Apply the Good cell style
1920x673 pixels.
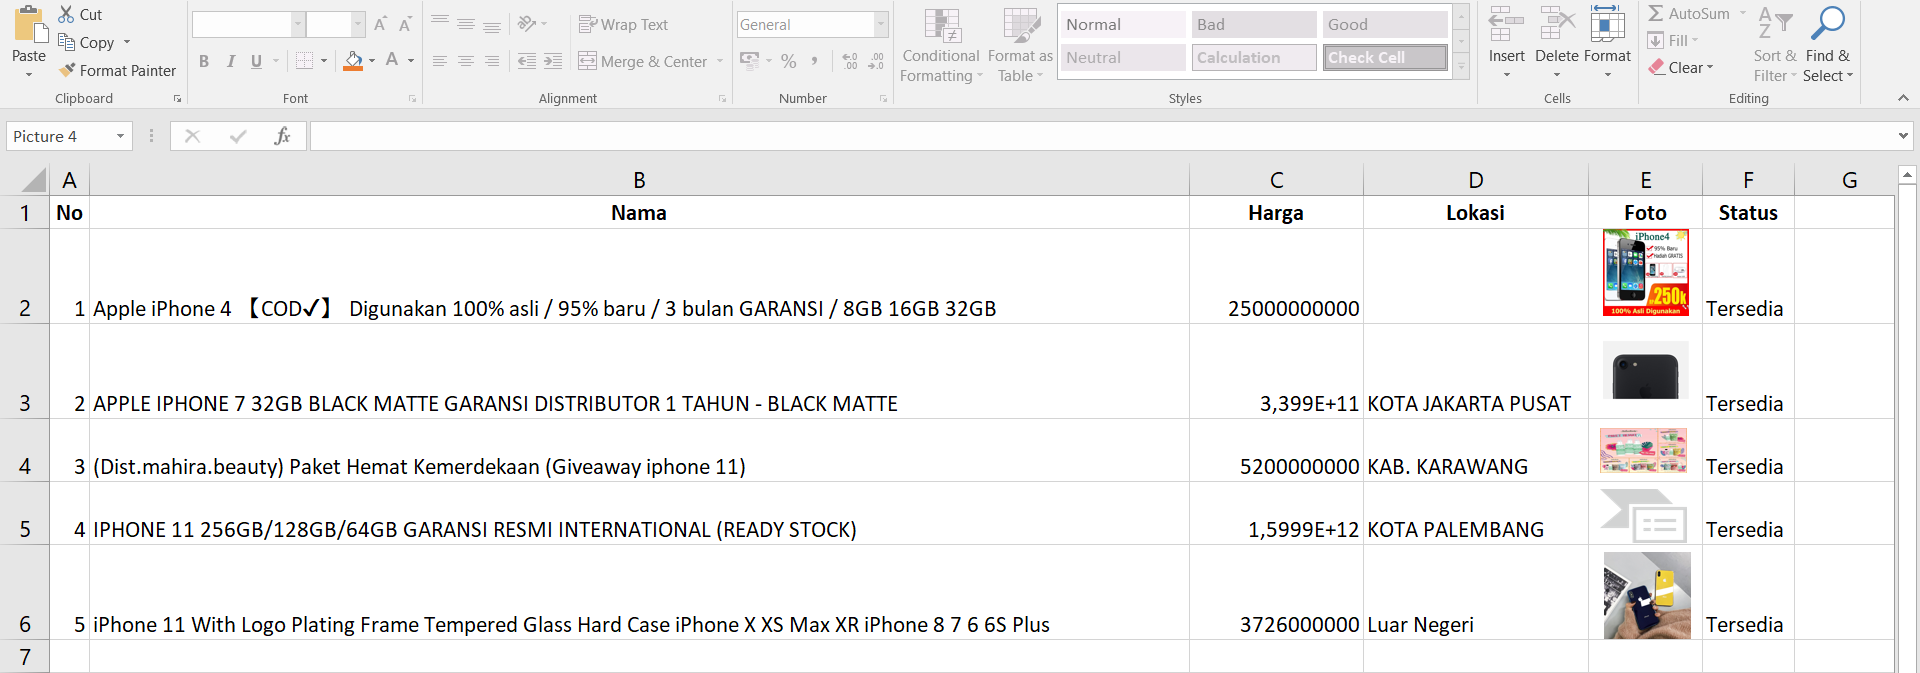click(x=1385, y=24)
